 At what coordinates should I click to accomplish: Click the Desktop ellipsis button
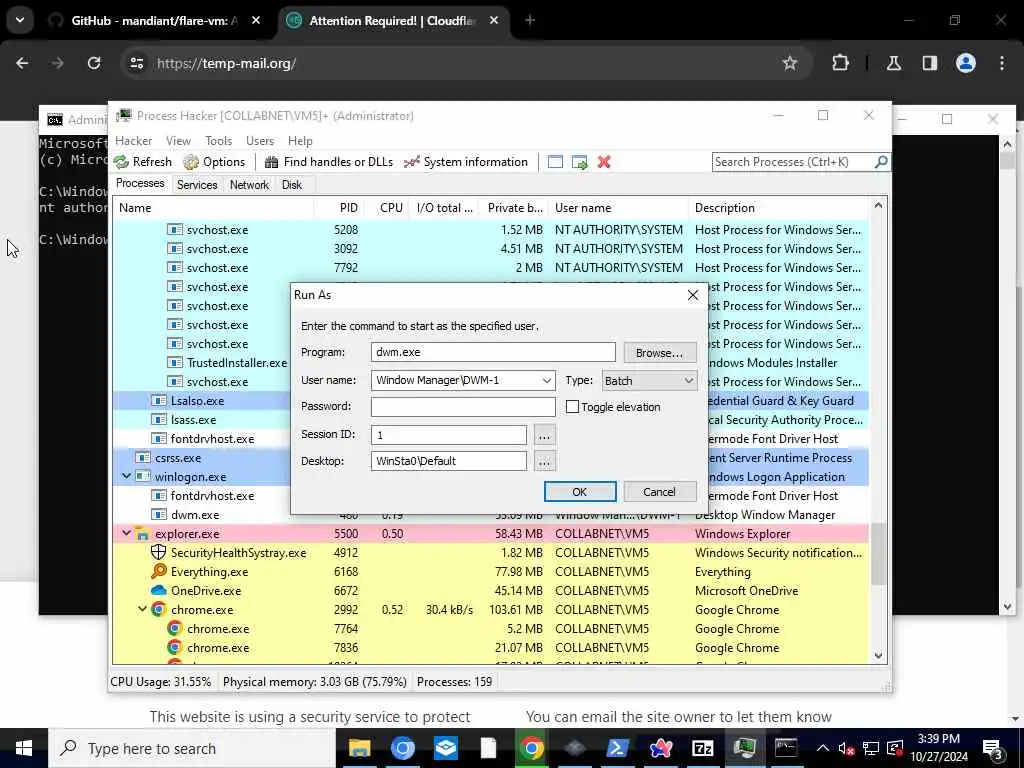(x=544, y=461)
